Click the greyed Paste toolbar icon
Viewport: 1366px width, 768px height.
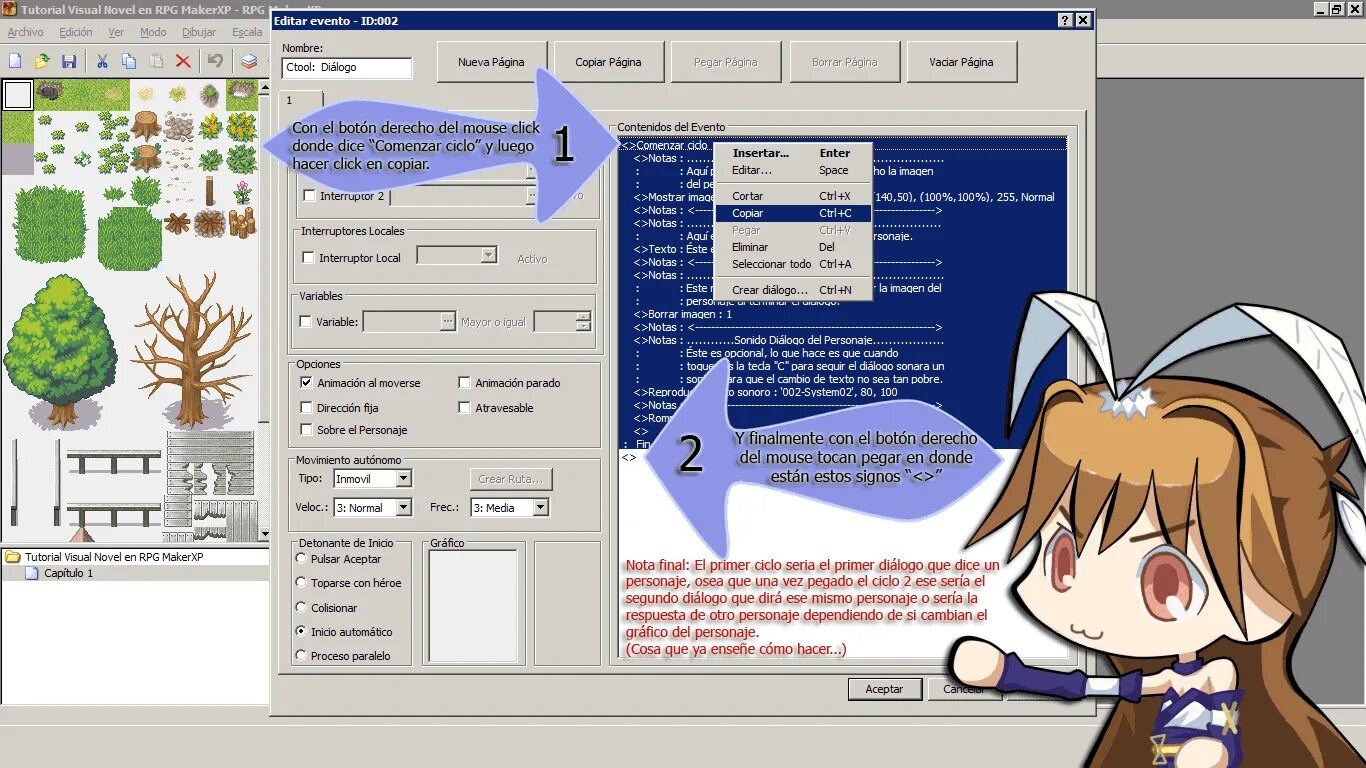[156, 61]
